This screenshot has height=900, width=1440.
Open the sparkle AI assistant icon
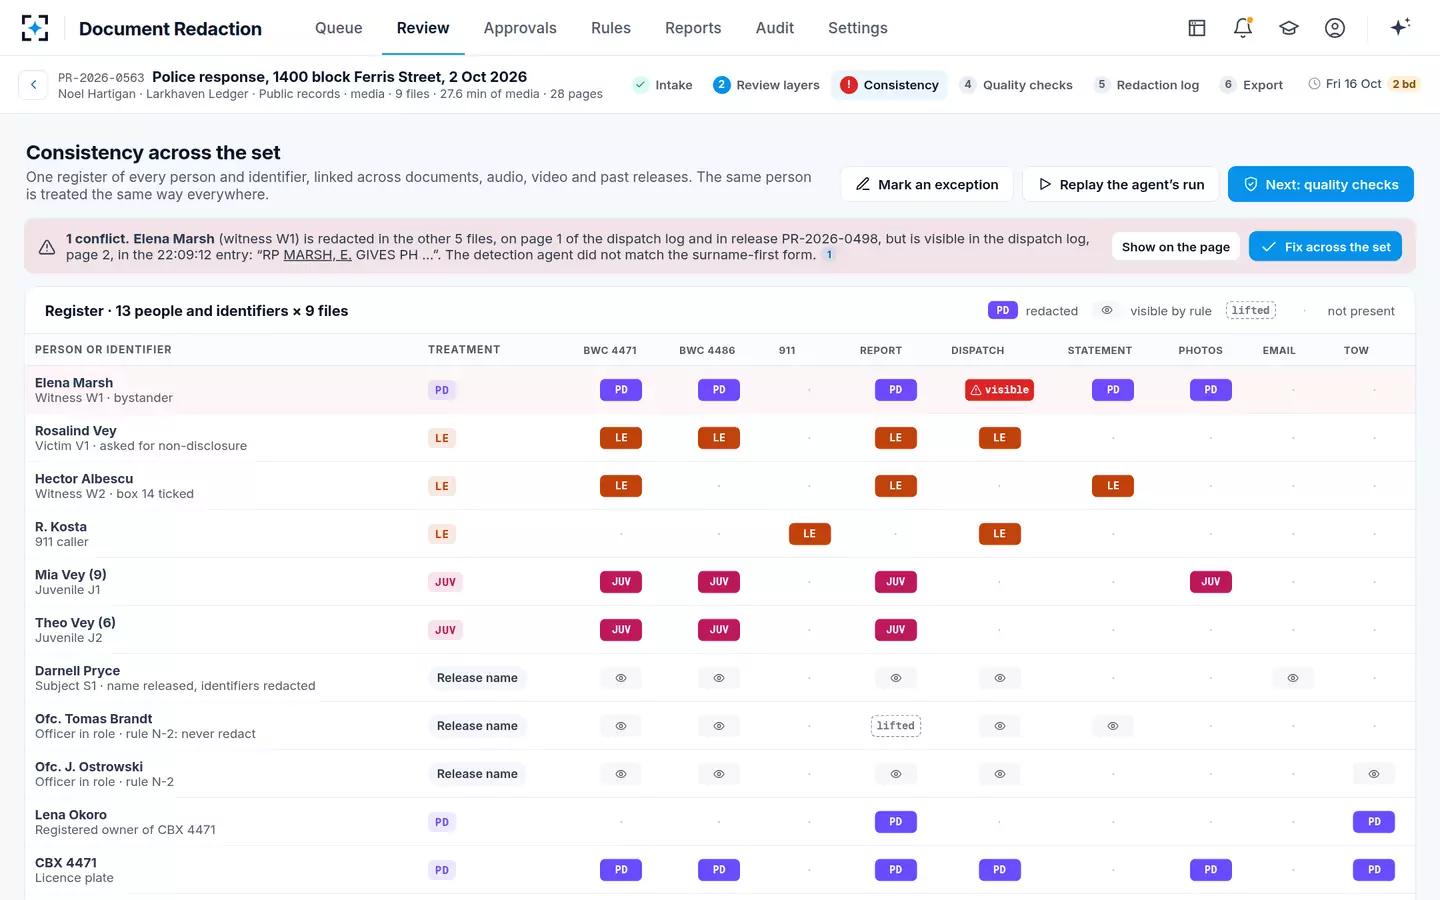point(1400,27)
